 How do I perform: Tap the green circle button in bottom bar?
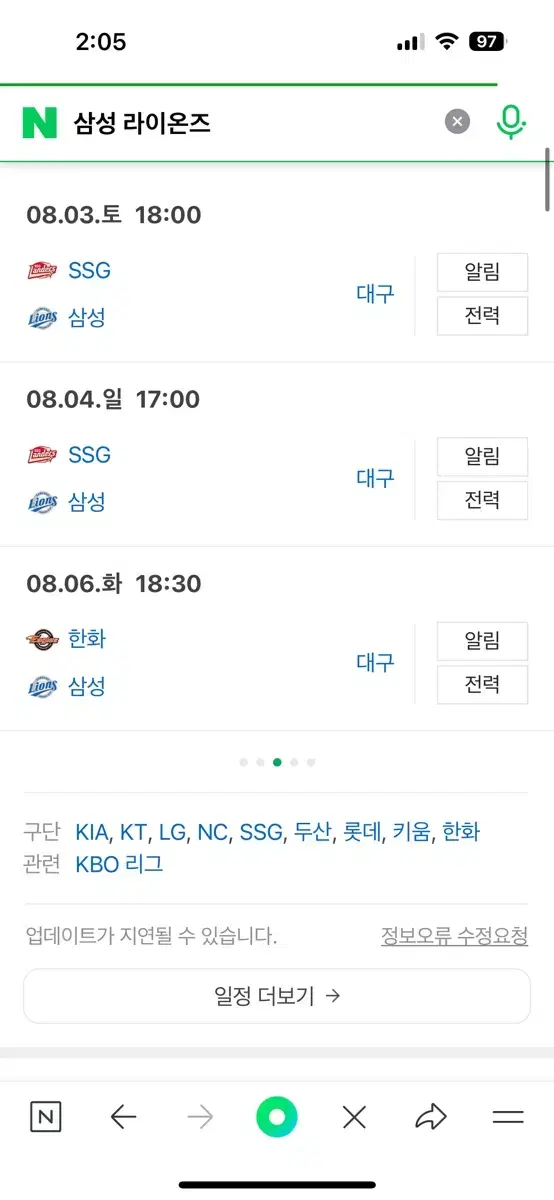click(277, 1117)
